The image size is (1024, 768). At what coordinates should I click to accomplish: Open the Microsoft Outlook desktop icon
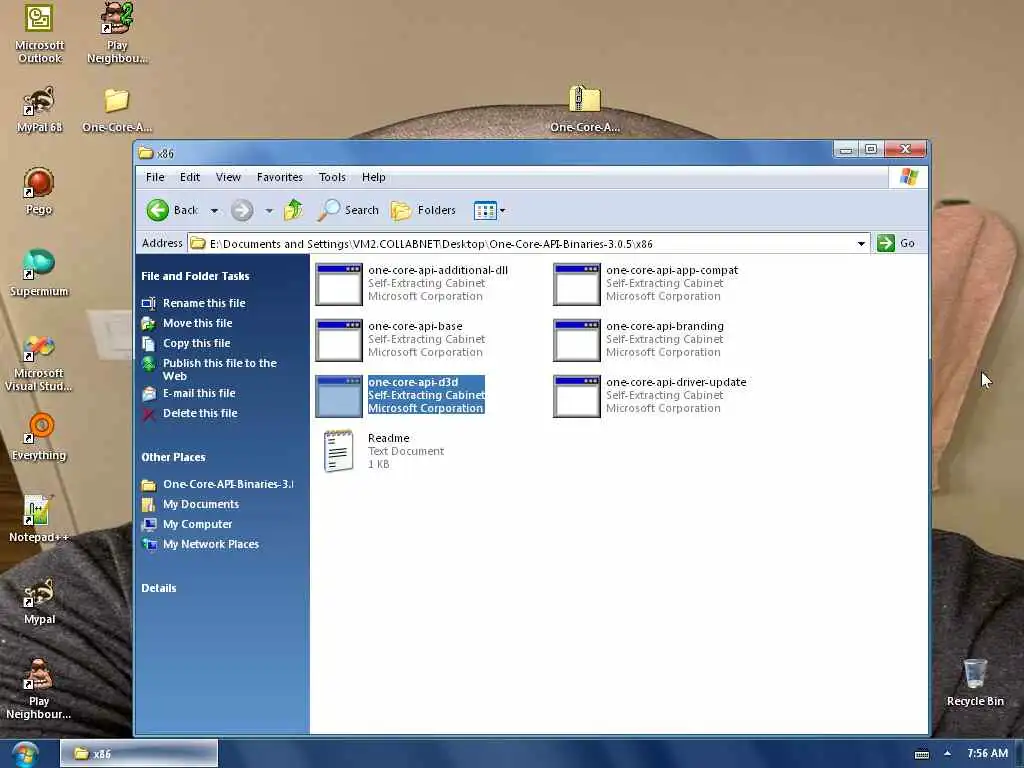[39, 33]
